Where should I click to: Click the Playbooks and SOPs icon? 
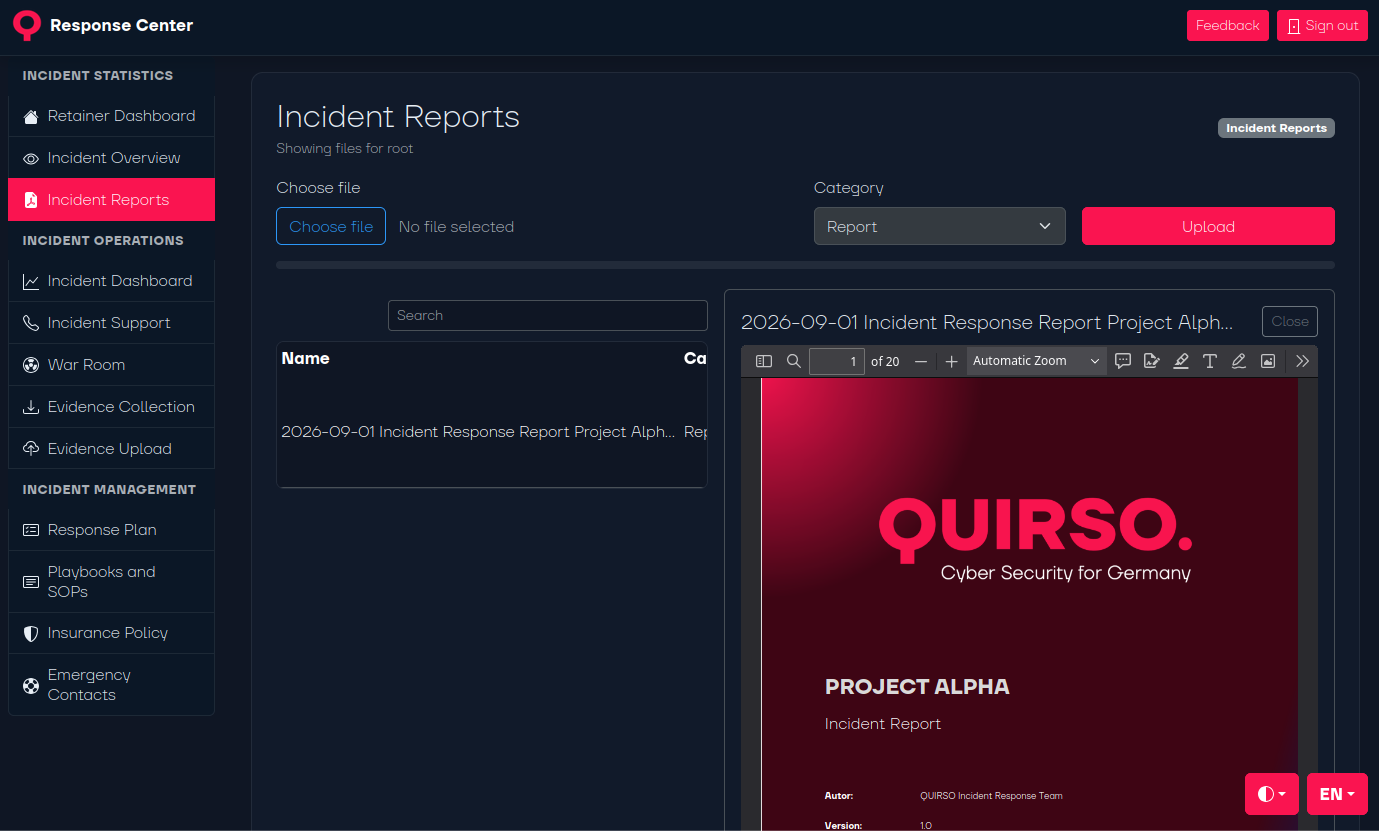pyautogui.click(x=31, y=582)
